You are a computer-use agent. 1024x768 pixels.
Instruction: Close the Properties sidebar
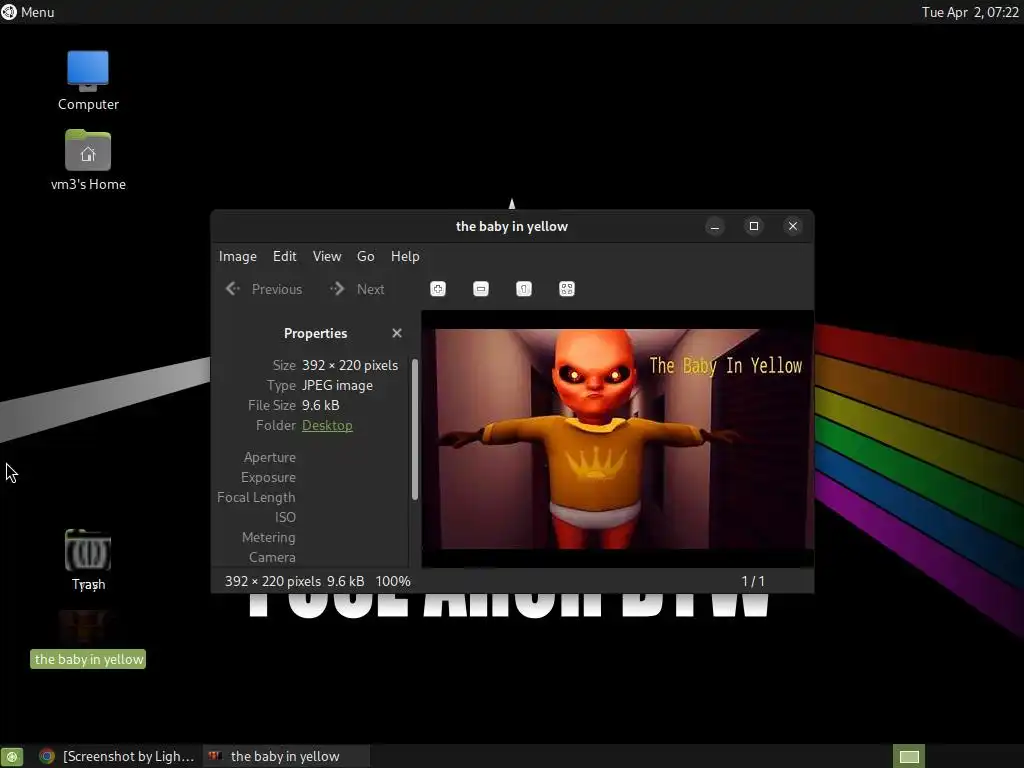click(x=396, y=333)
